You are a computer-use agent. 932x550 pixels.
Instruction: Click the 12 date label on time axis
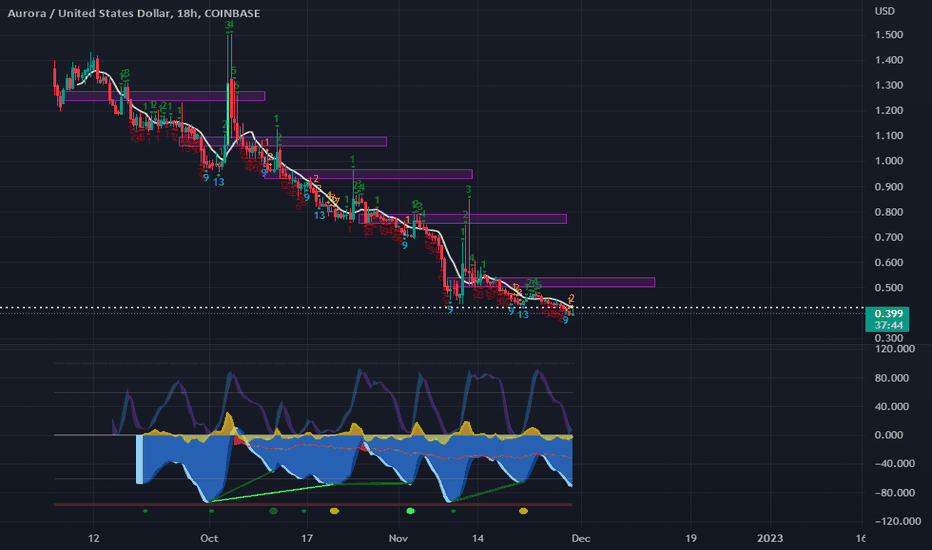[93, 538]
